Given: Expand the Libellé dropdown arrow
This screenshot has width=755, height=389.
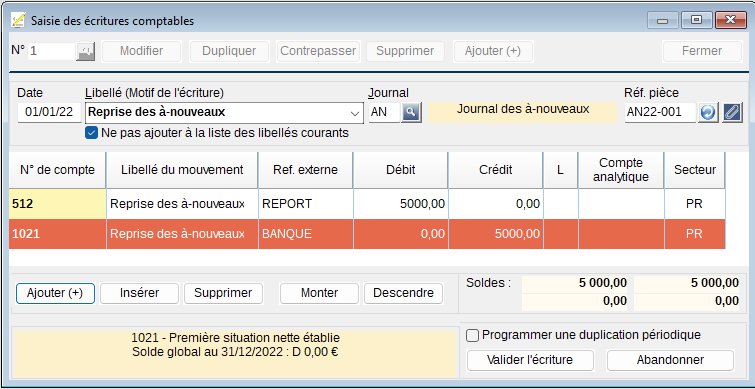Looking at the screenshot, I should [355, 113].
